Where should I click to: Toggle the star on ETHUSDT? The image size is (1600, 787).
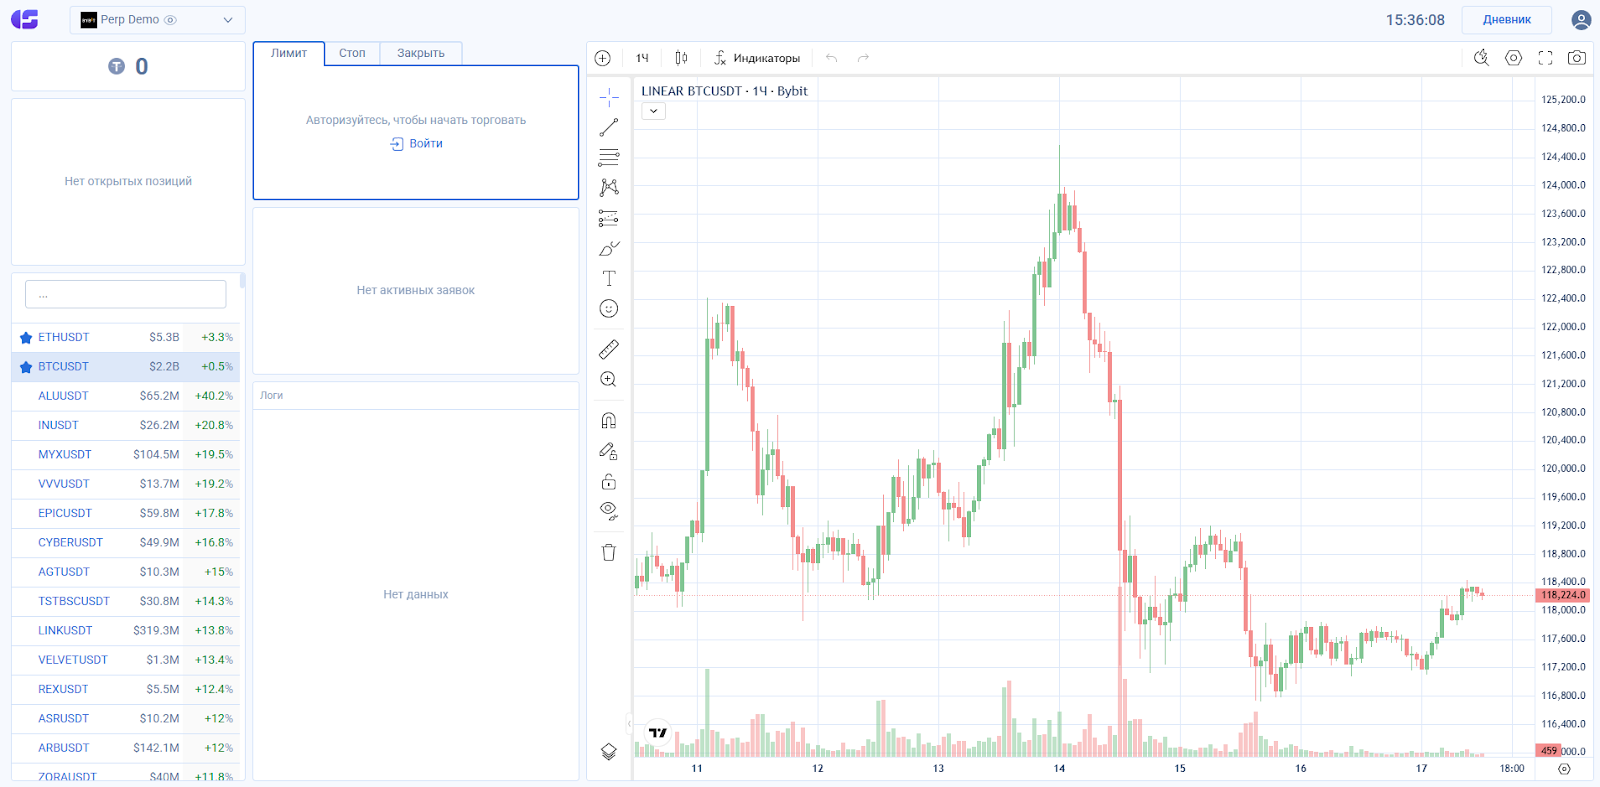coord(26,338)
